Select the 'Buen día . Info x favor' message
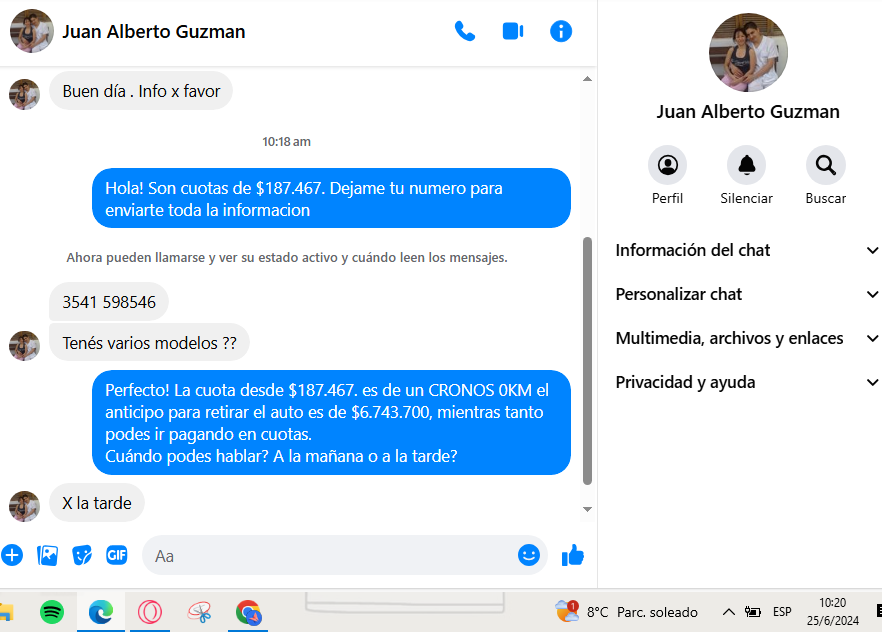Image resolution: width=882 pixels, height=632 pixels. point(141,91)
